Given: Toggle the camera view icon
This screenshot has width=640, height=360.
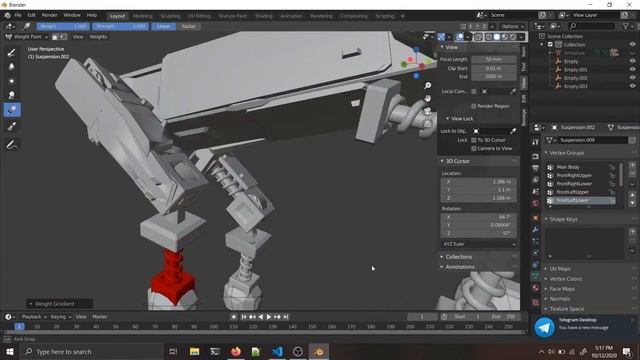Looking at the screenshot, I should tap(427, 111).
